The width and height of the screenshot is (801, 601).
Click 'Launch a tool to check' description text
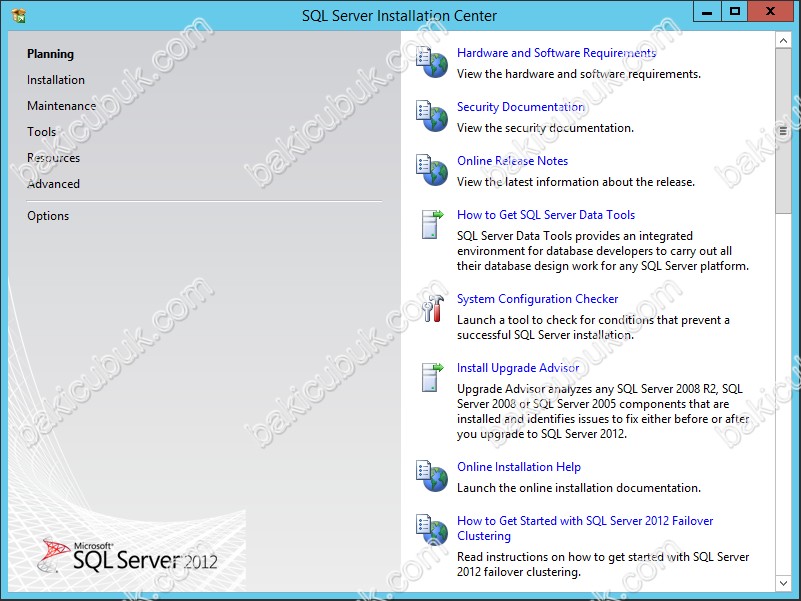tap(593, 328)
